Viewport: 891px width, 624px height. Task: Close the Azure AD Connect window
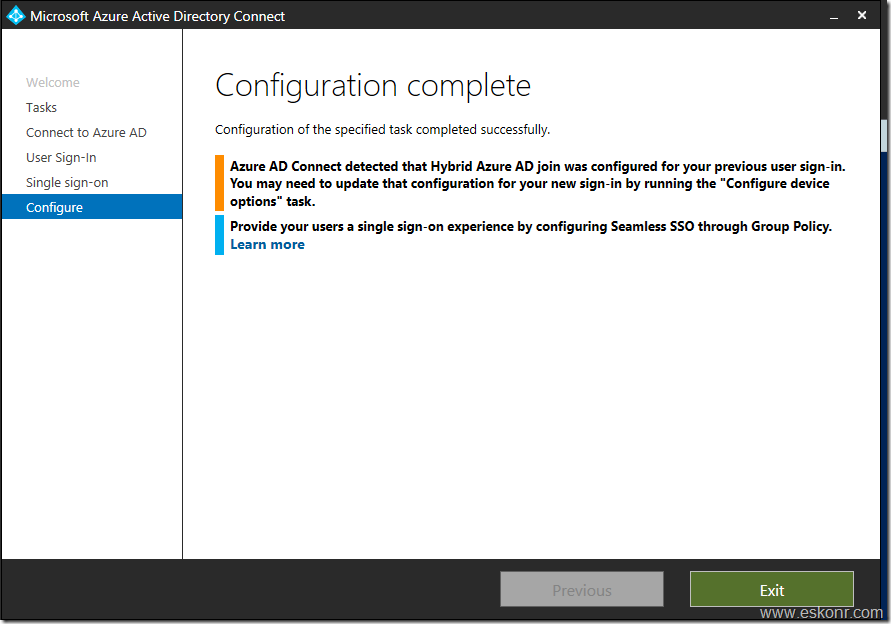tap(862, 15)
